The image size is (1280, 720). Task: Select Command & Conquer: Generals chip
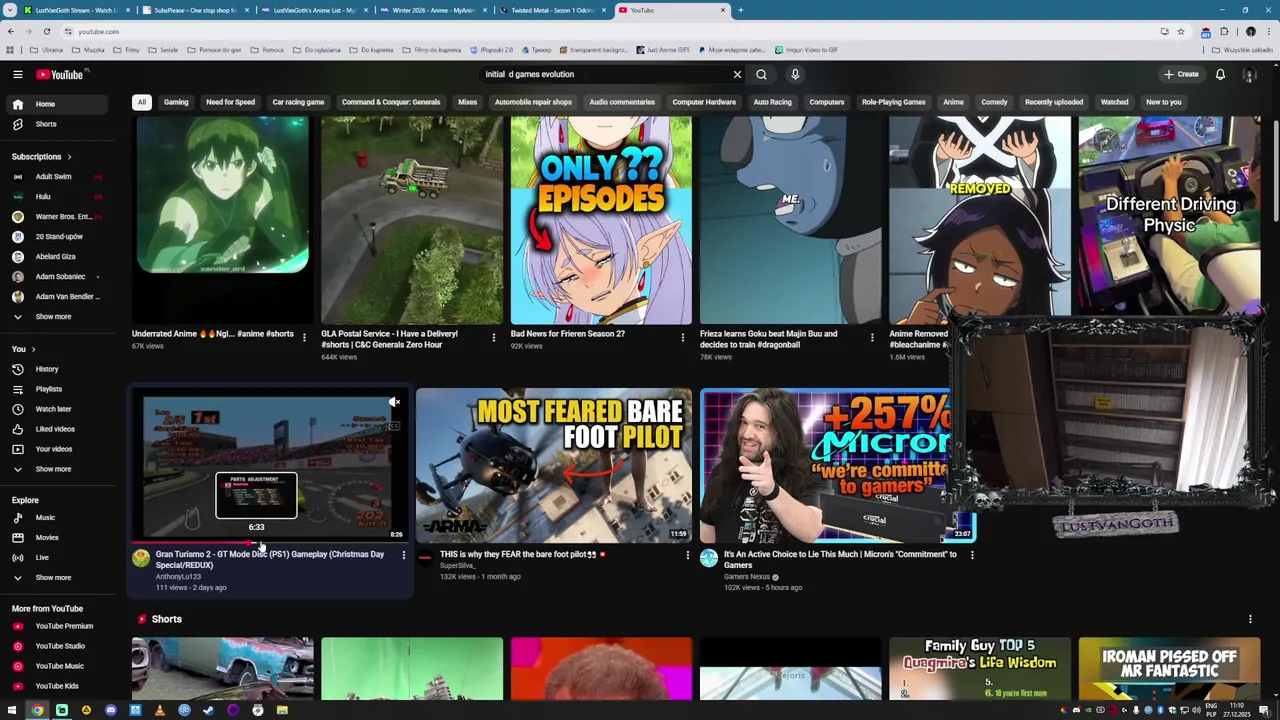pyautogui.click(x=390, y=102)
